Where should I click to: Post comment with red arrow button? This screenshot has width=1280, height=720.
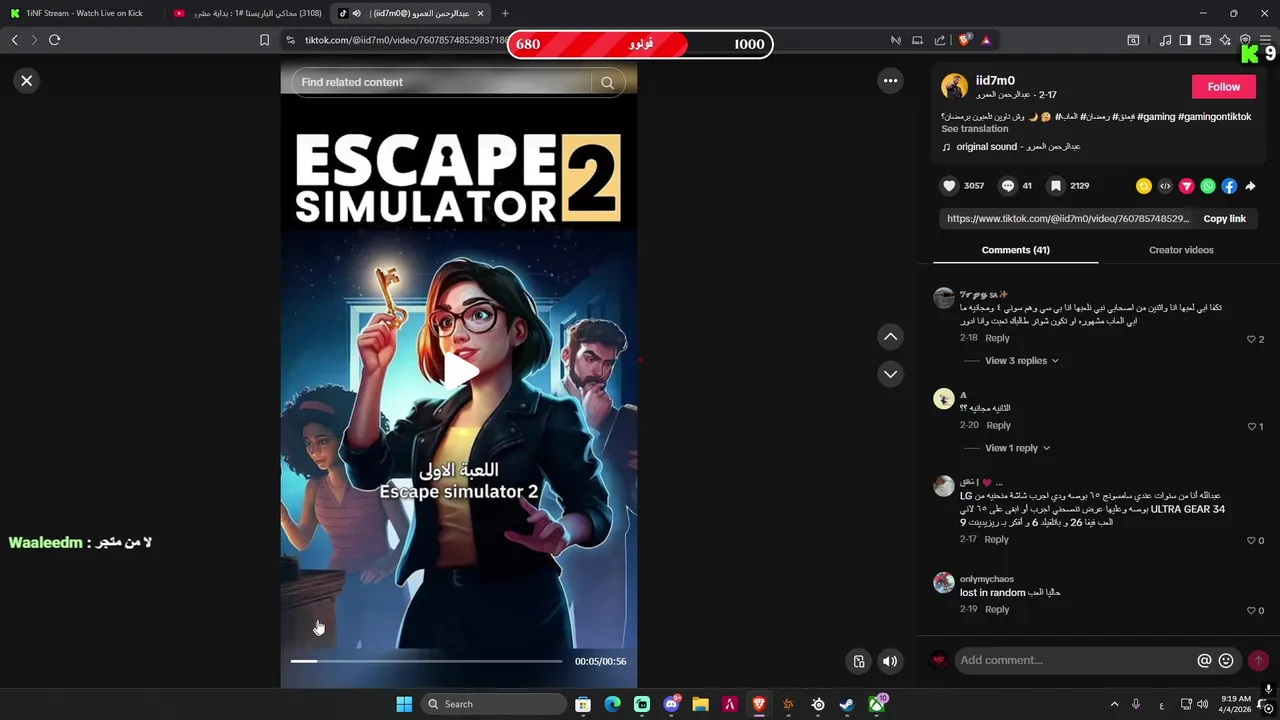1258,660
